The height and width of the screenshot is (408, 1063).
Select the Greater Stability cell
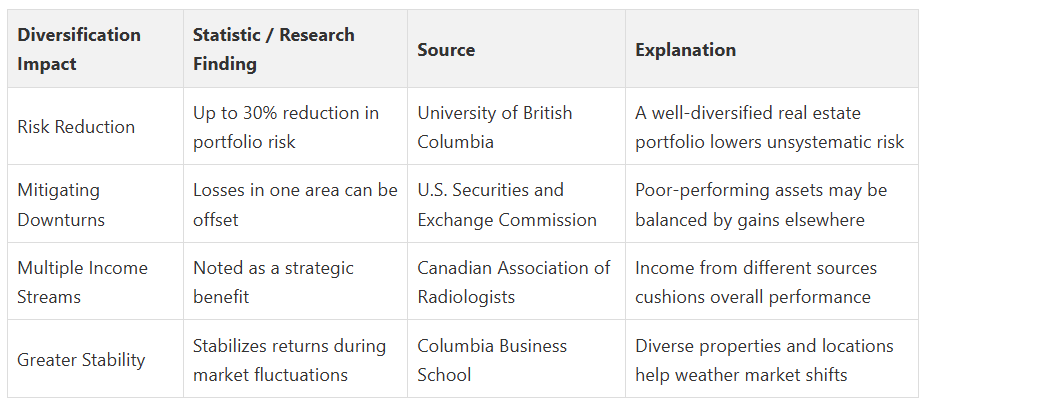(x=96, y=359)
